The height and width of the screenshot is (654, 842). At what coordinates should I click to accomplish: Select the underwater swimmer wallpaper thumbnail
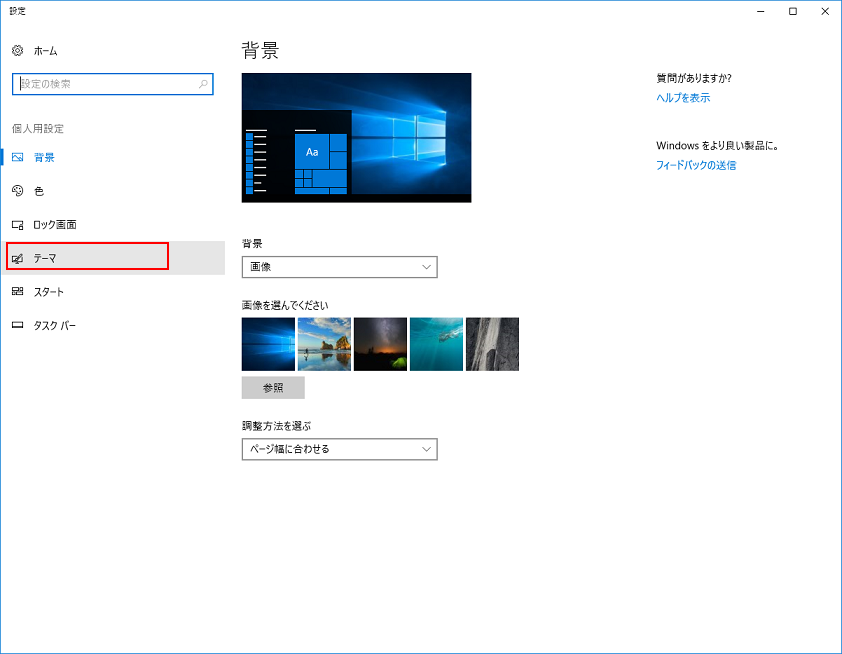point(436,344)
